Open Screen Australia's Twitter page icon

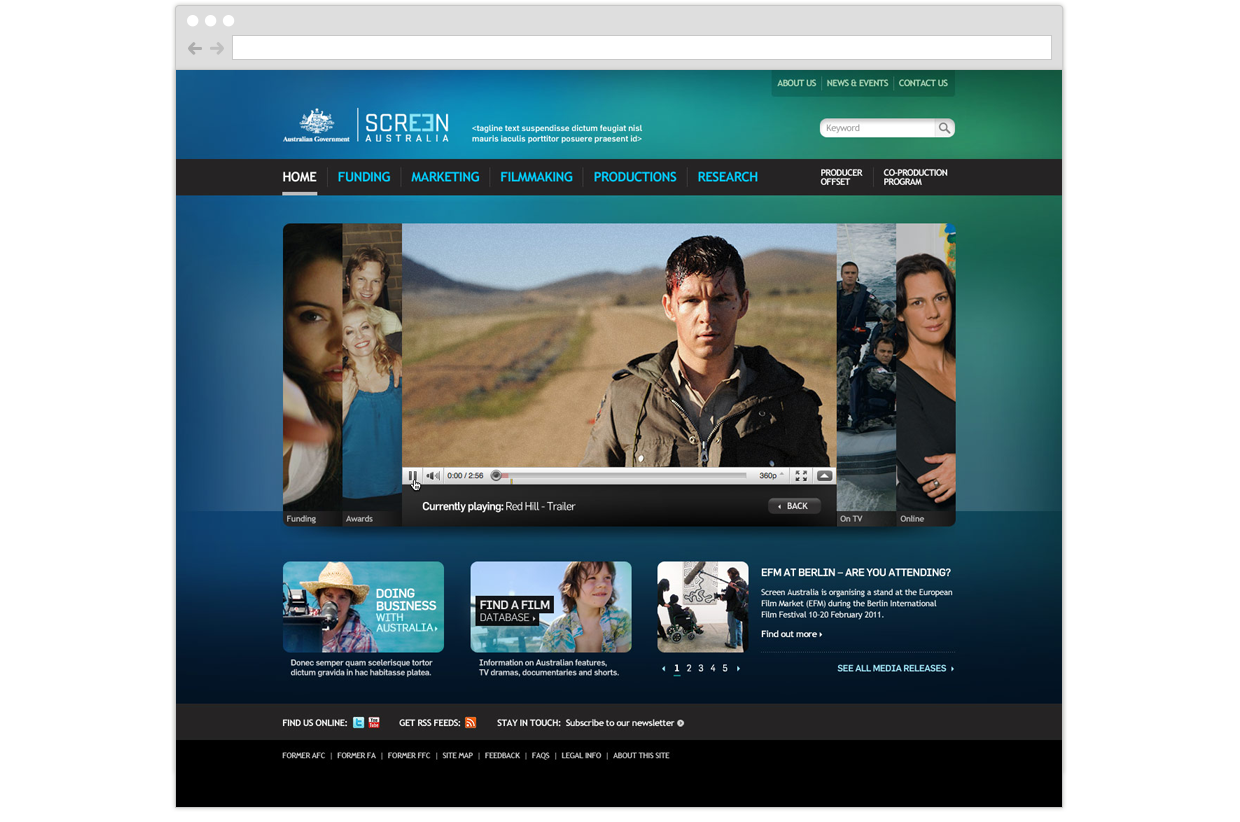coord(359,723)
